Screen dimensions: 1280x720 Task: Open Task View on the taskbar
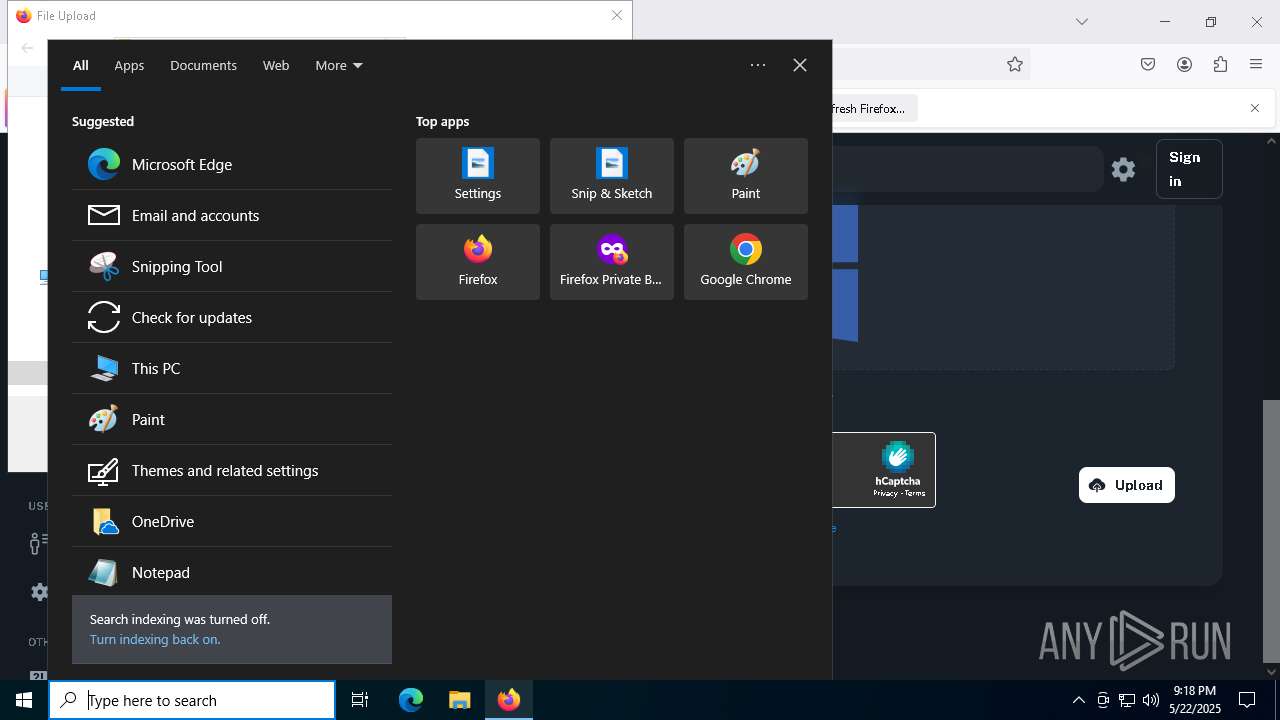click(x=360, y=700)
